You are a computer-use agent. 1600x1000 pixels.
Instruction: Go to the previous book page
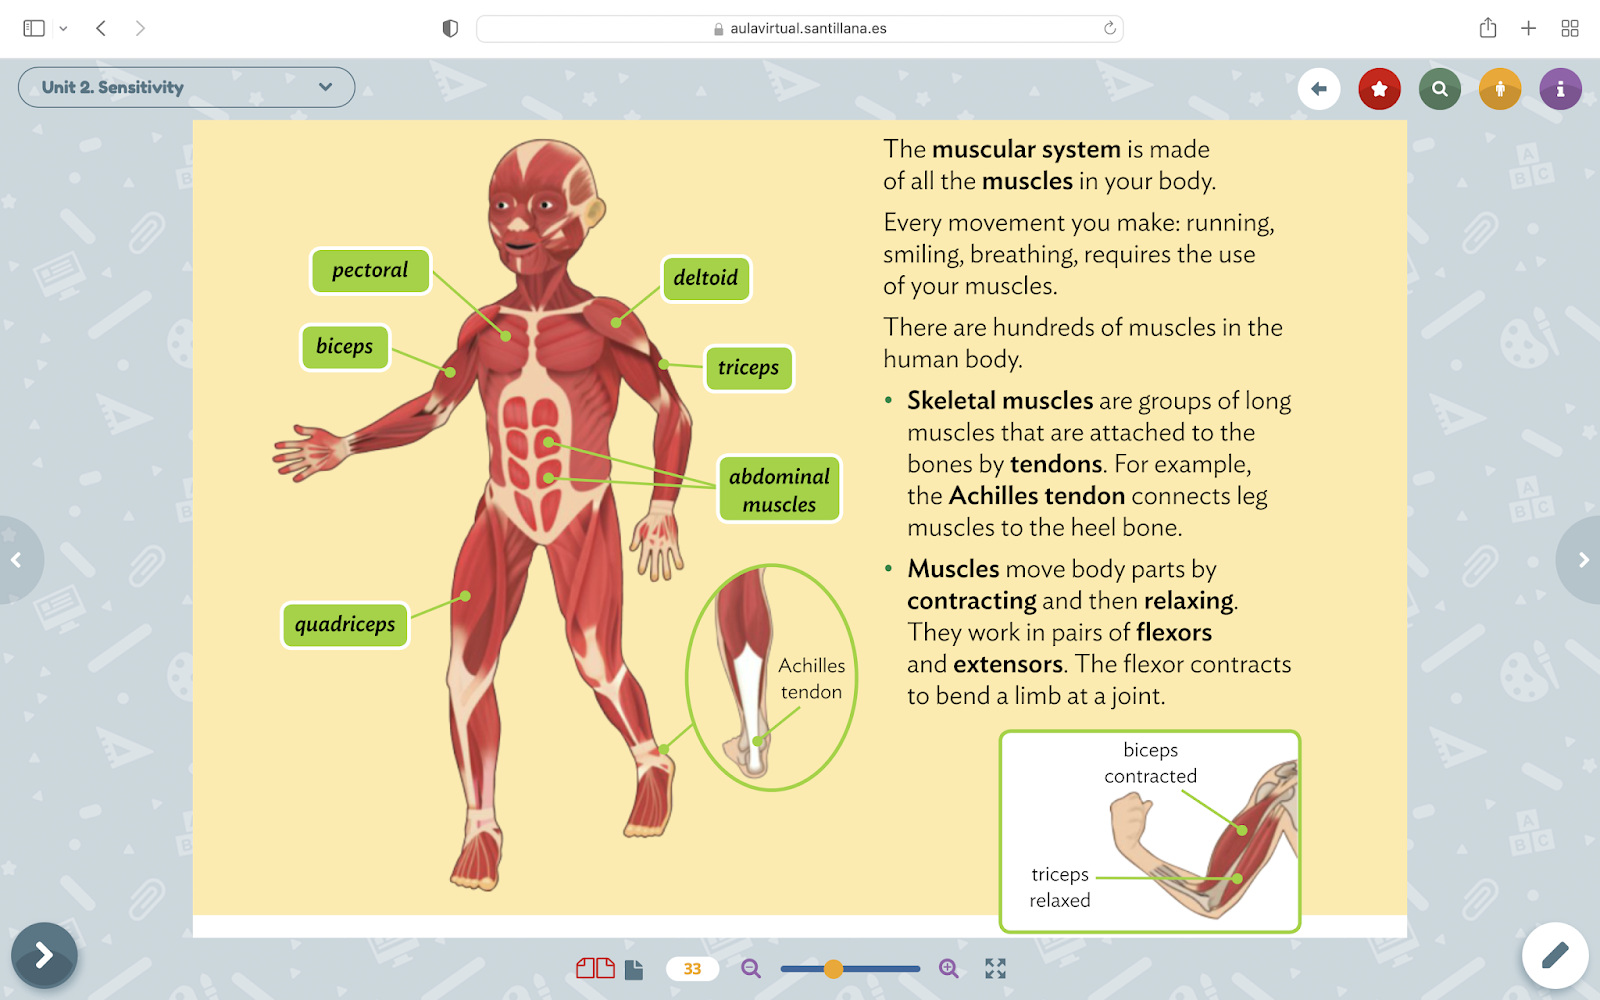17,560
